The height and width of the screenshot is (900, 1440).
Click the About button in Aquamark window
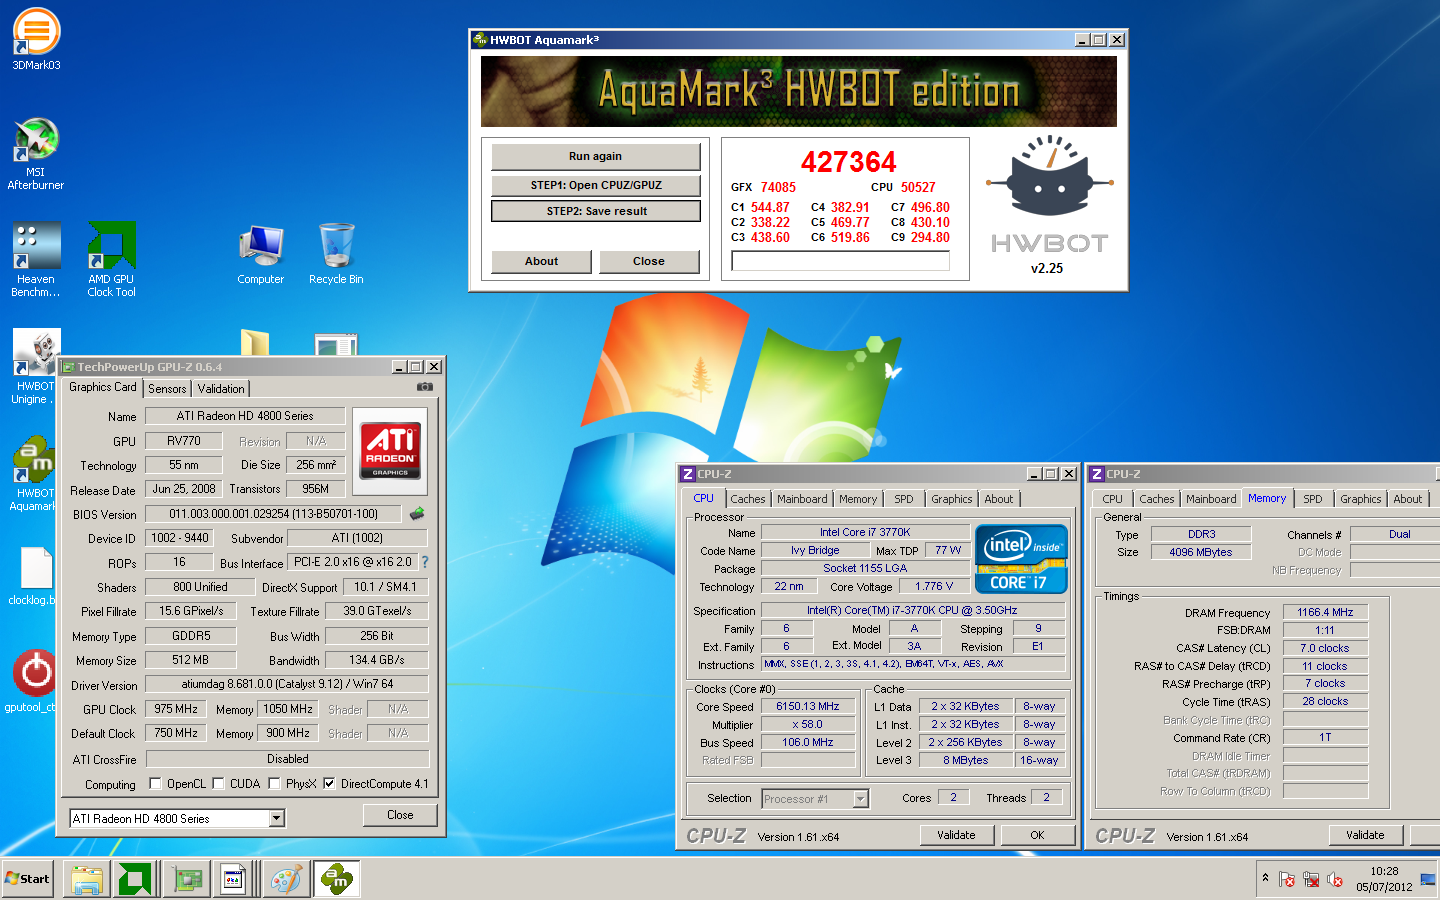point(542,261)
